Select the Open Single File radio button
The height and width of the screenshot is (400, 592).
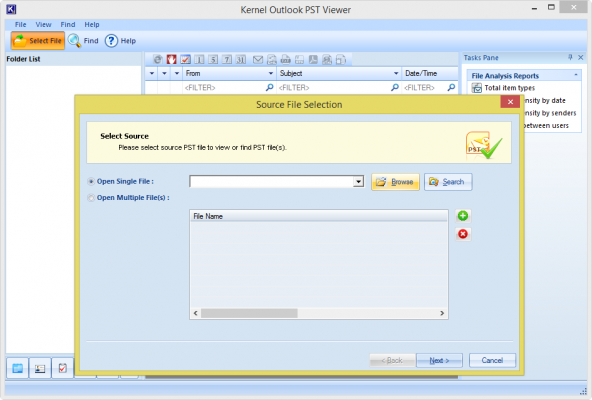[x=91, y=182]
